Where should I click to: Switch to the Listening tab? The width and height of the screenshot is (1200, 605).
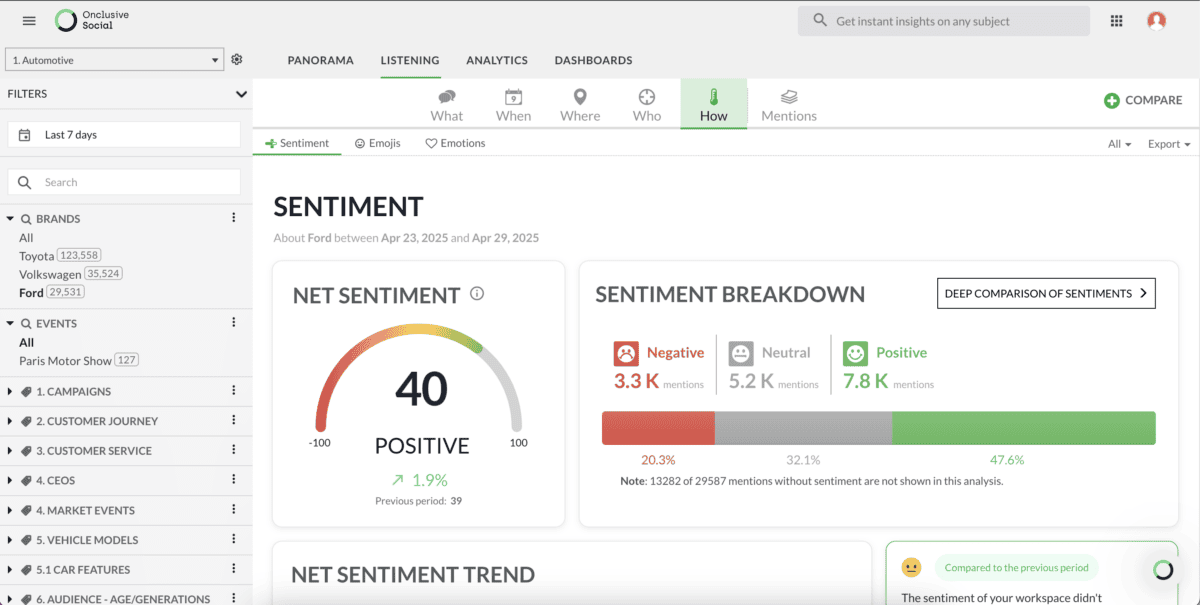coord(410,60)
